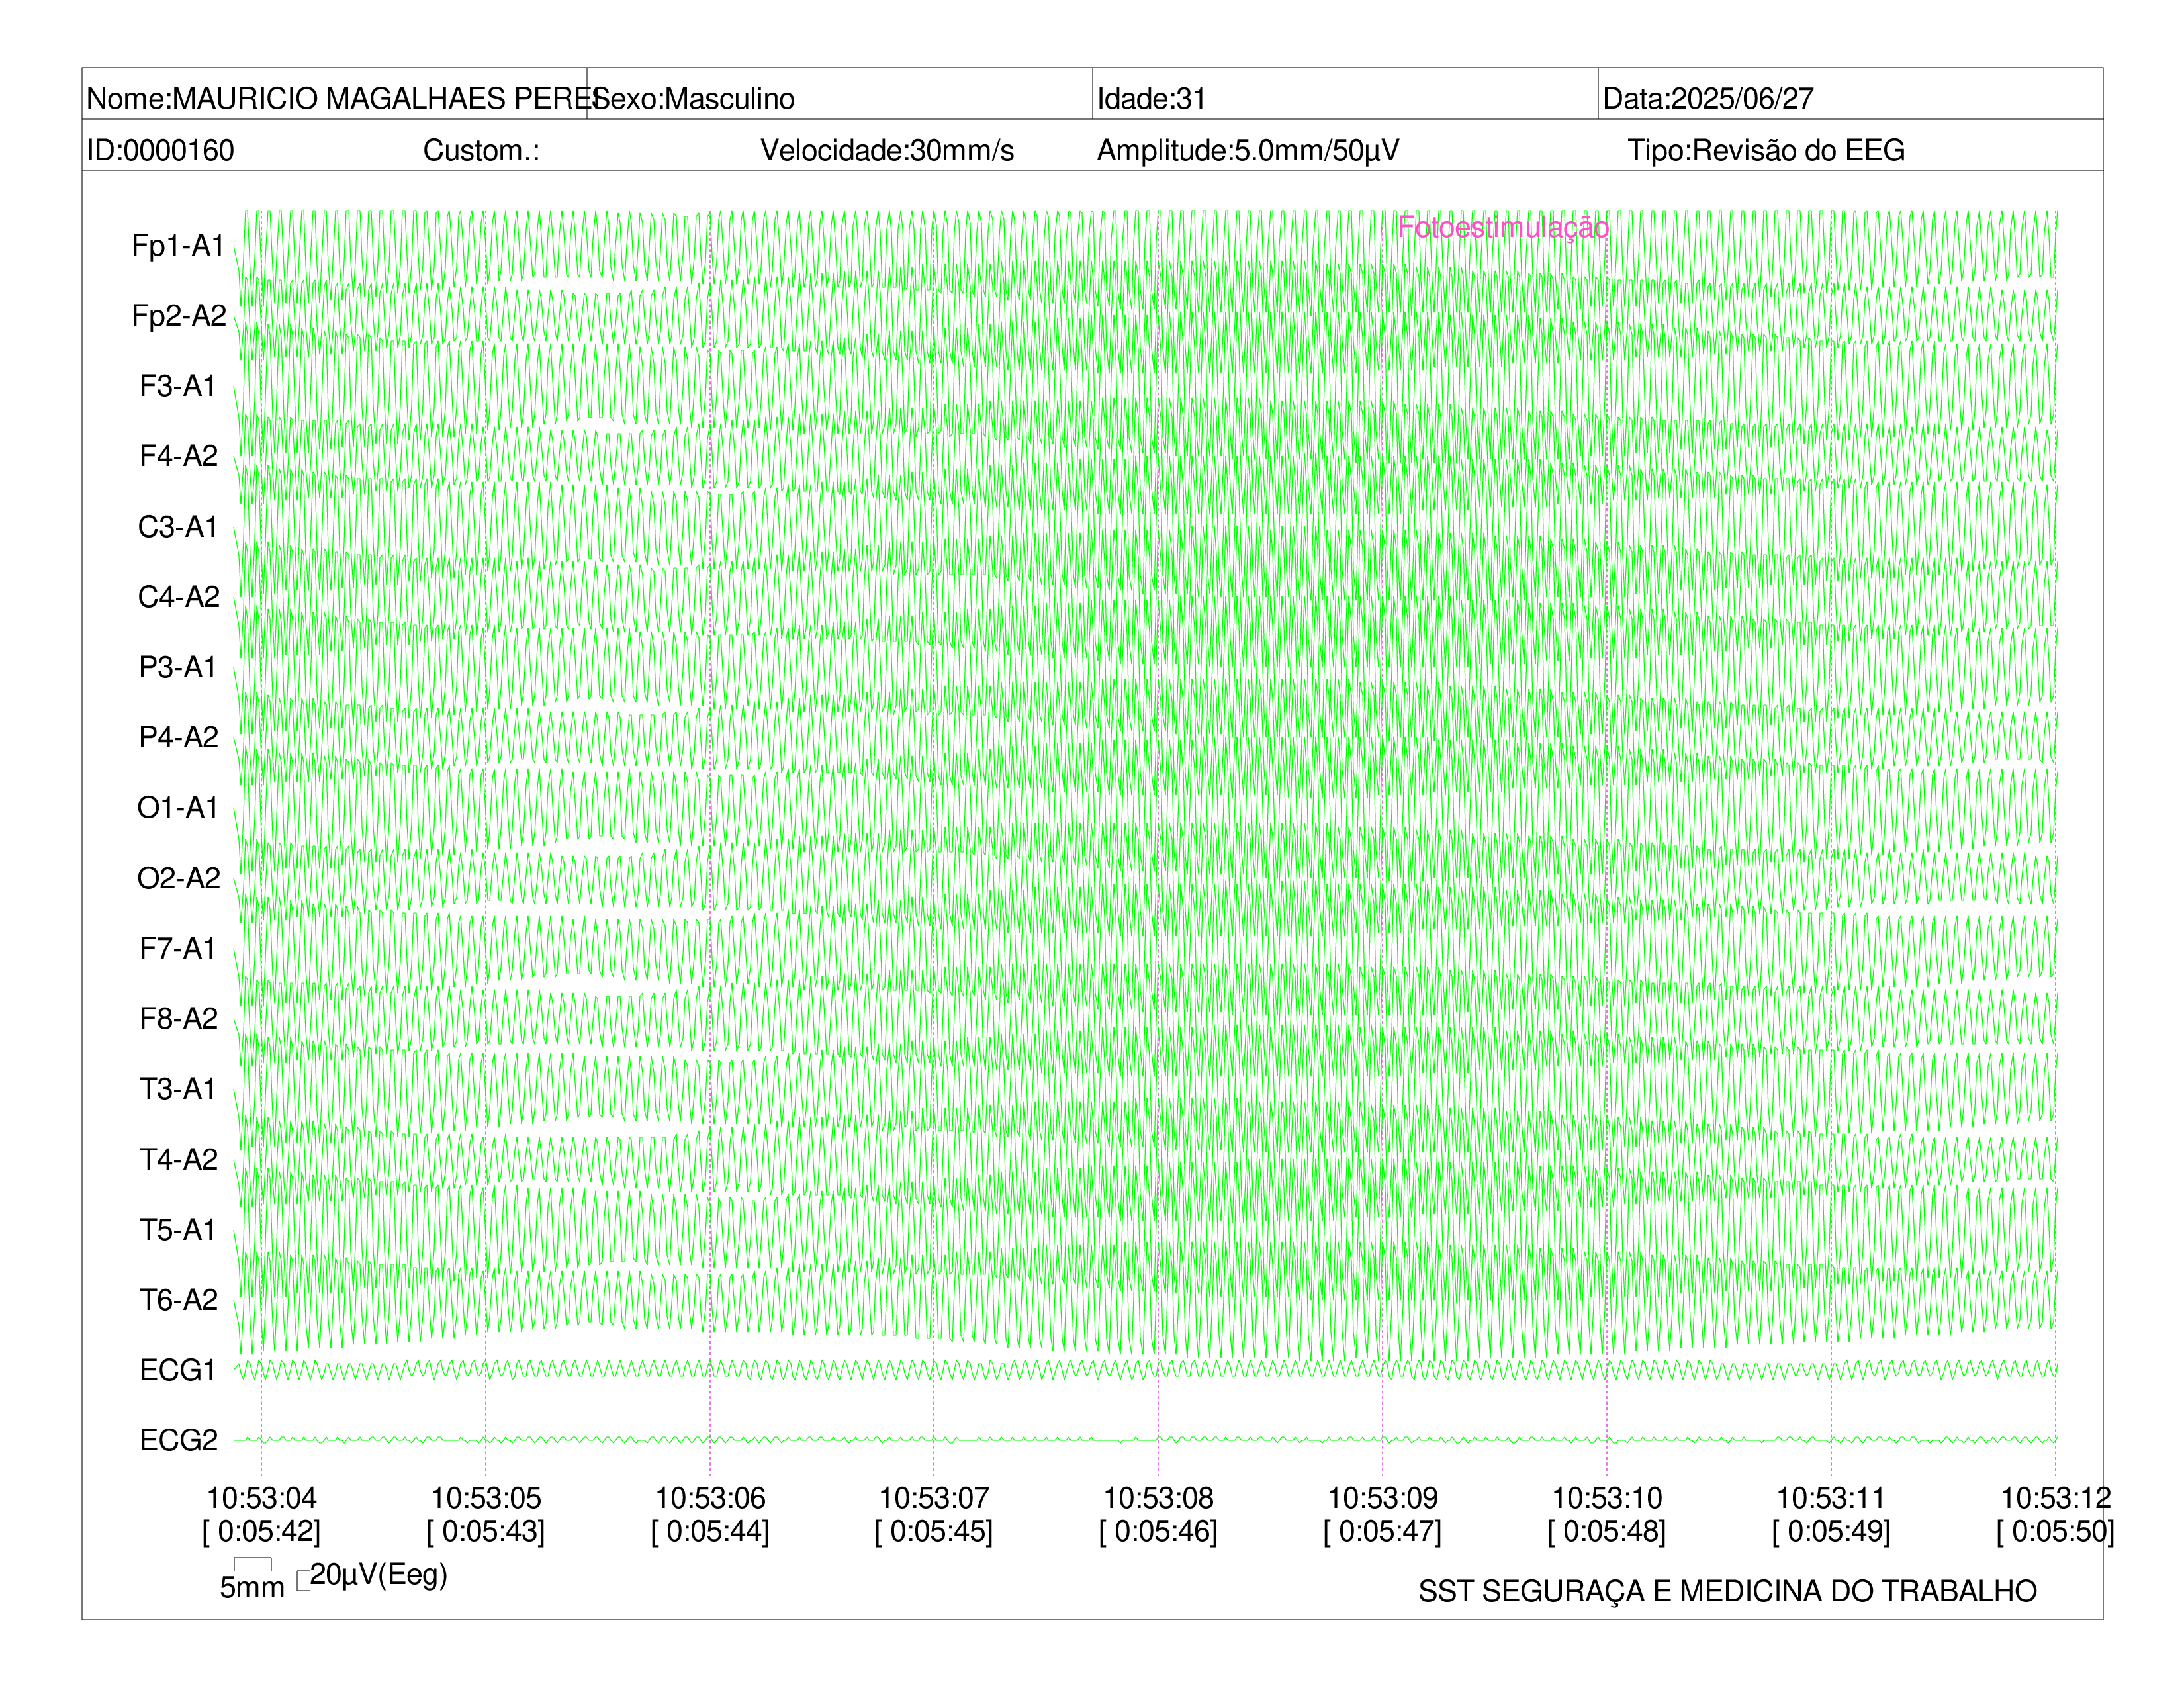Click the F8-A2 channel label
The height and width of the screenshot is (1688, 2184).
coord(178,1018)
